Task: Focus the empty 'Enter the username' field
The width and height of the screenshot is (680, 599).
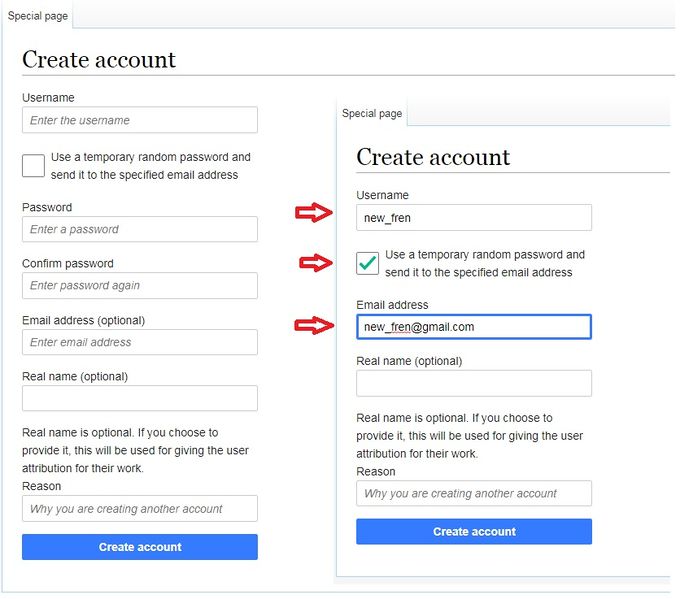Action: coord(139,120)
